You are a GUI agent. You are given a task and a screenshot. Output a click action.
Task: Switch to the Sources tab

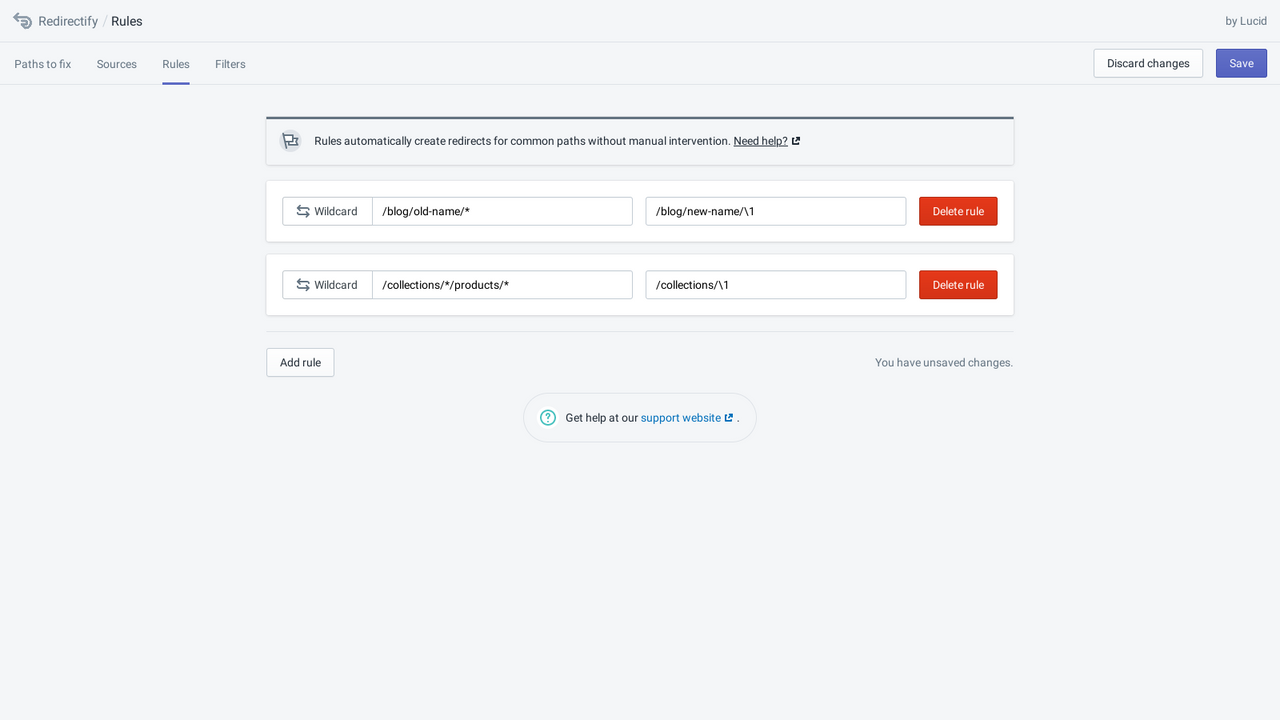tap(116, 63)
